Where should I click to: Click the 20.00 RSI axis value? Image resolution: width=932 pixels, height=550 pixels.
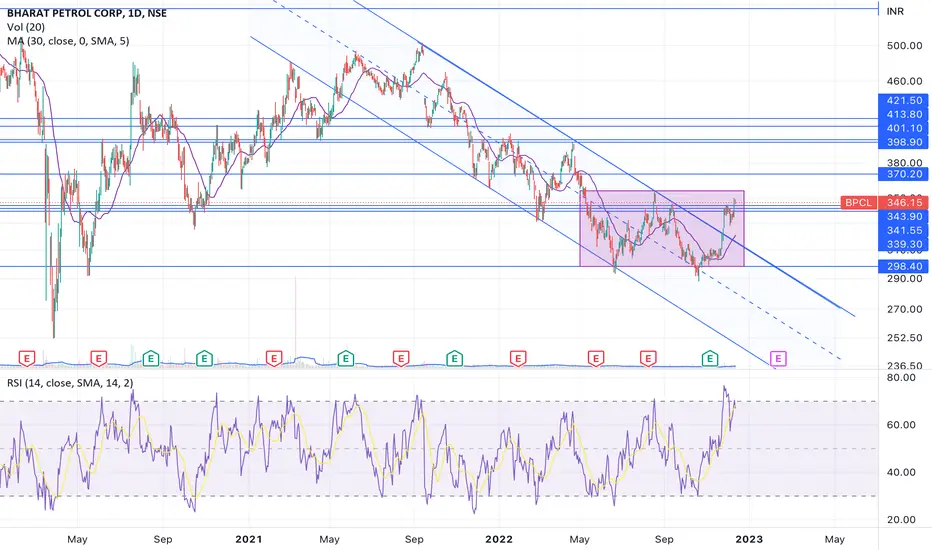coord(901,520)
